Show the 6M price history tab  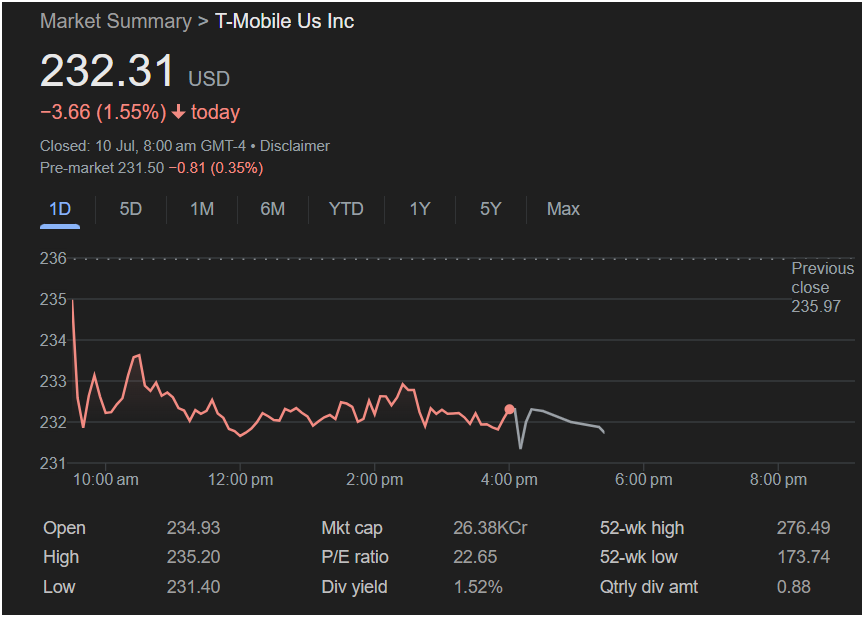coord(272,209)
